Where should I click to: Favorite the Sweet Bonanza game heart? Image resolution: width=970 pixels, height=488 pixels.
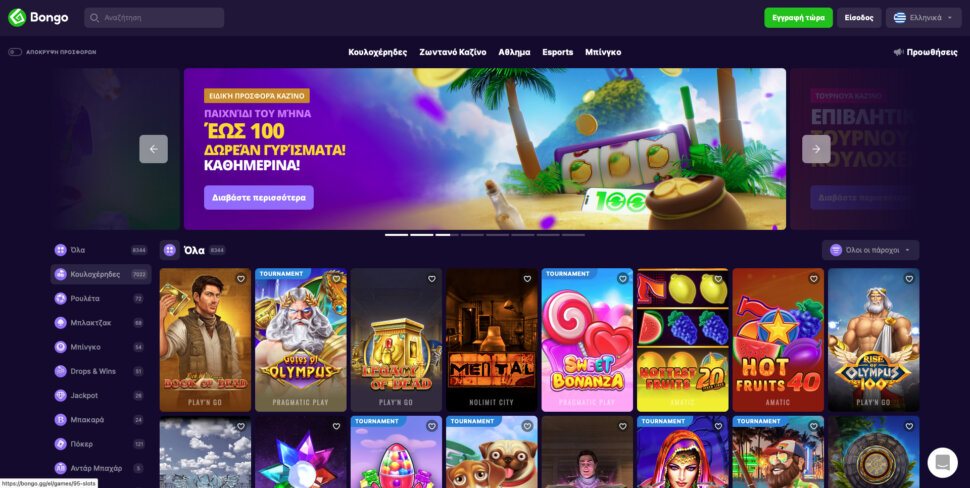click(x=622, y=279)
